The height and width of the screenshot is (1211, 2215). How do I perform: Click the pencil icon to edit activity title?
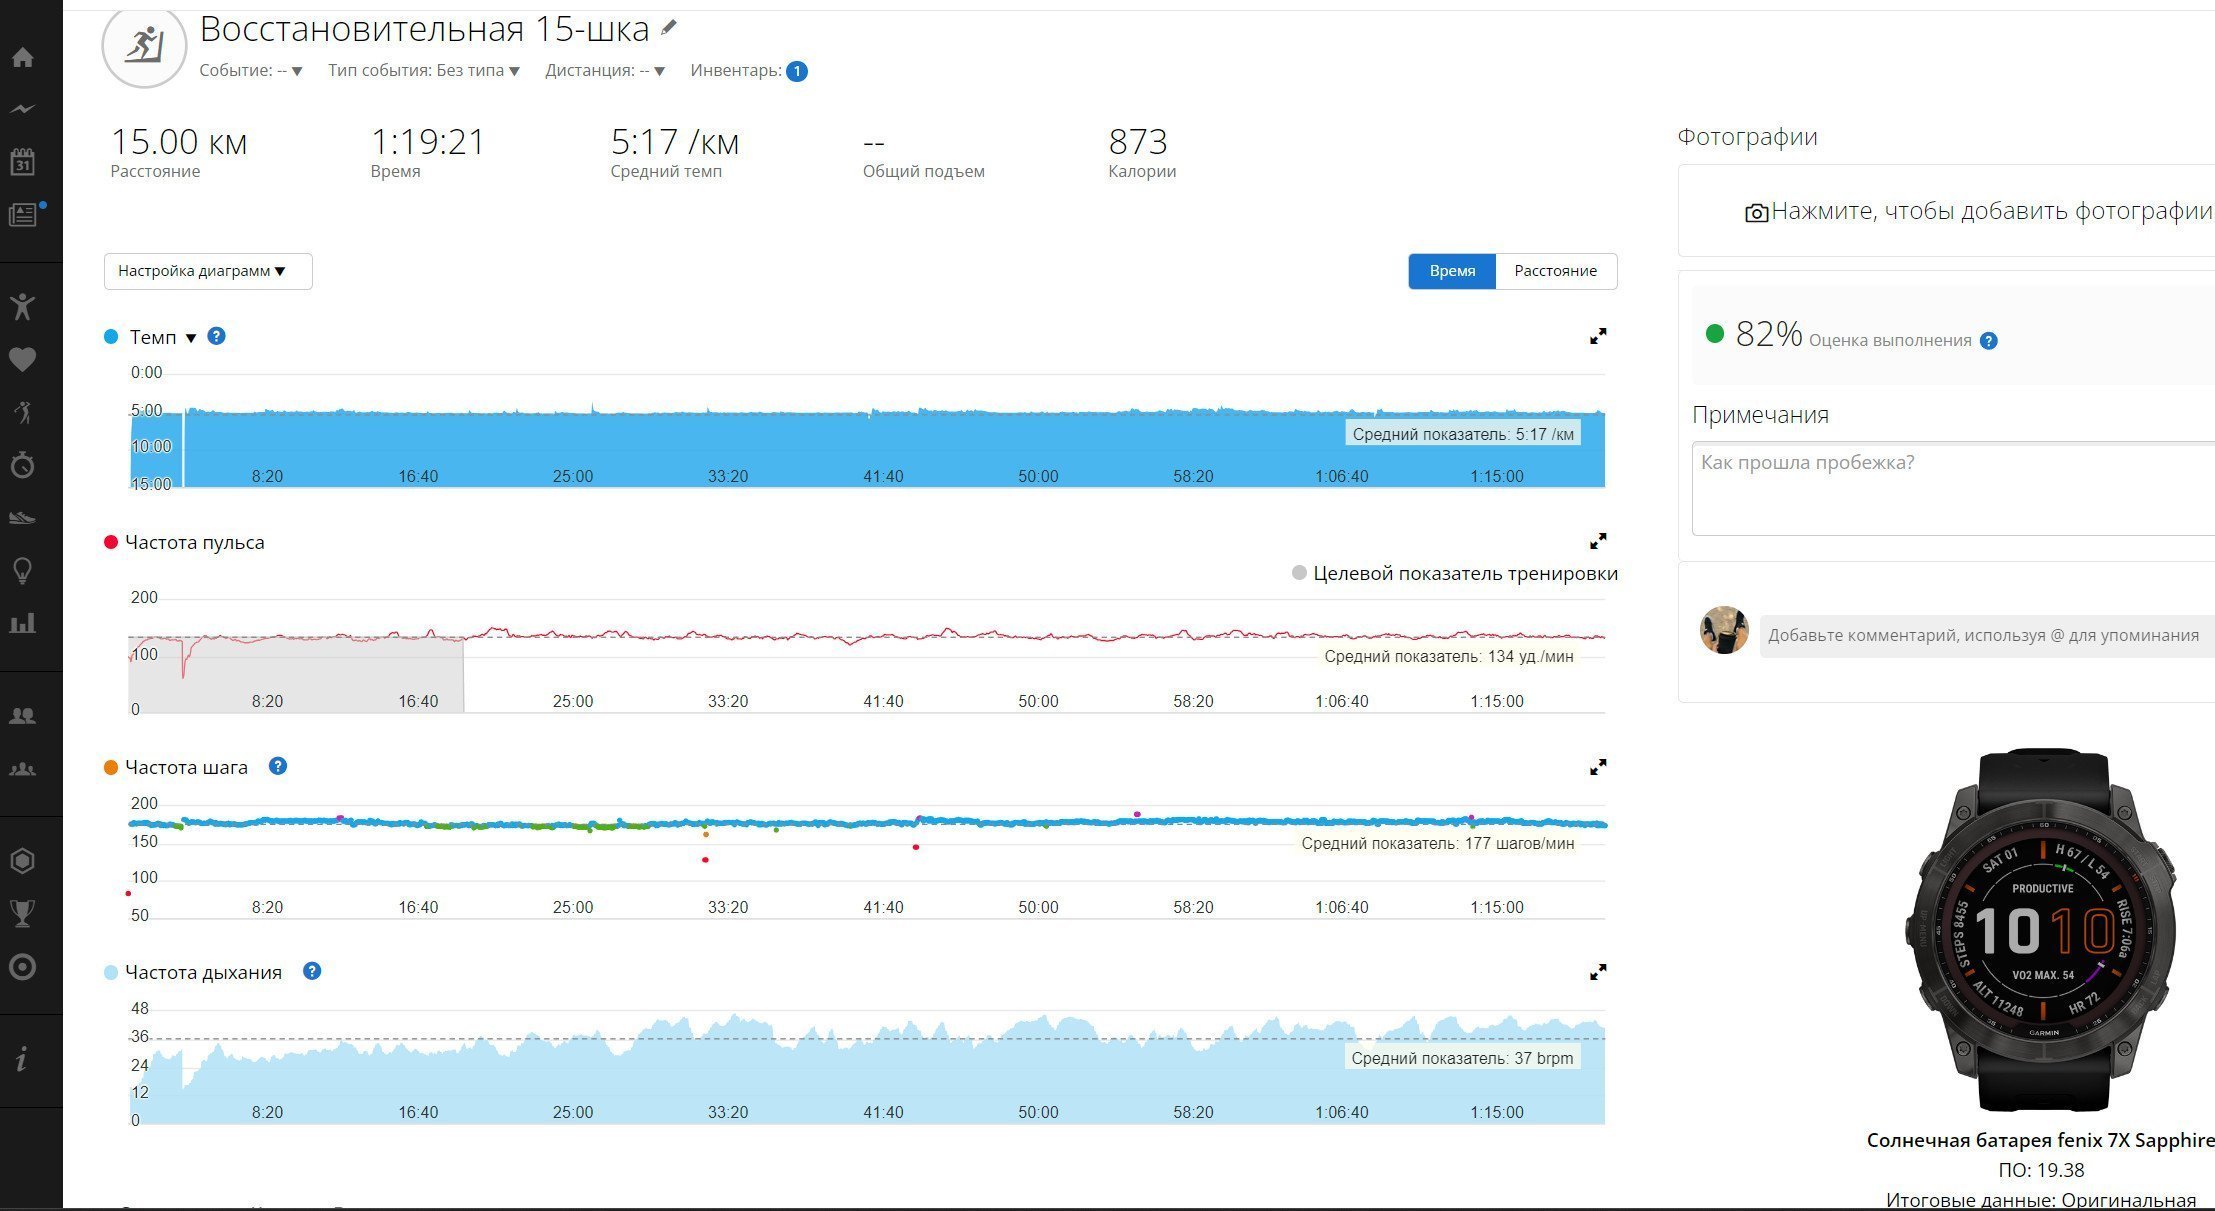[x=669, y=29]
